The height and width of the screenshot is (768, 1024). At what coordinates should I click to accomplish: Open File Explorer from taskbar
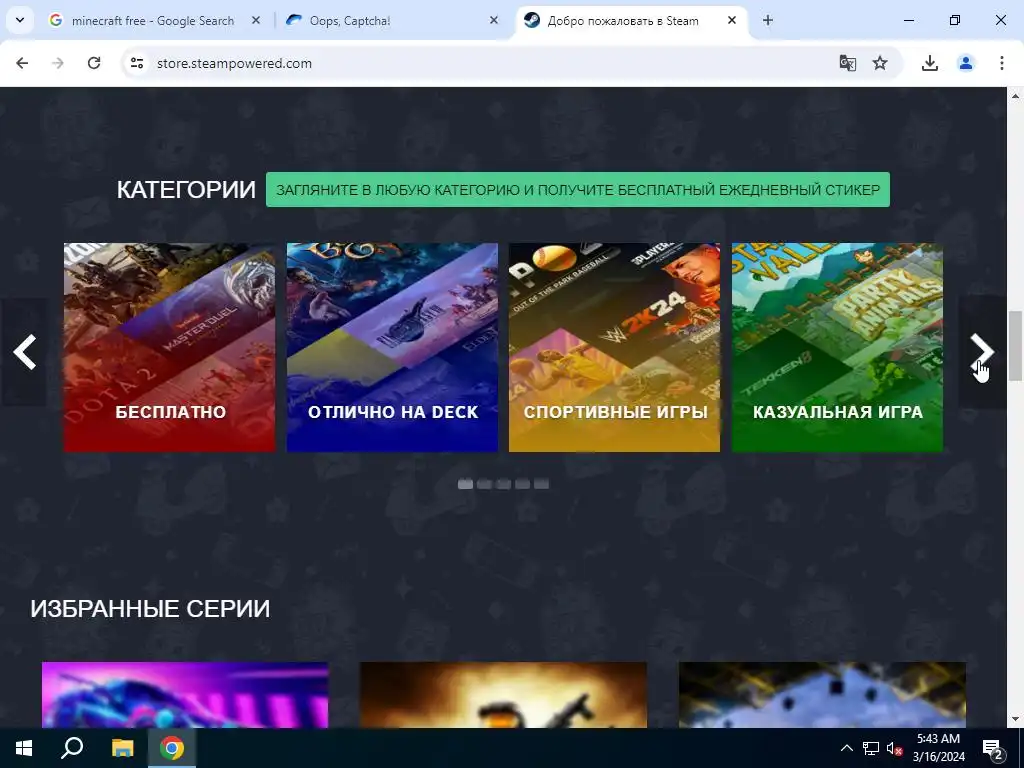pyautogui.click(x=122, y=748)
